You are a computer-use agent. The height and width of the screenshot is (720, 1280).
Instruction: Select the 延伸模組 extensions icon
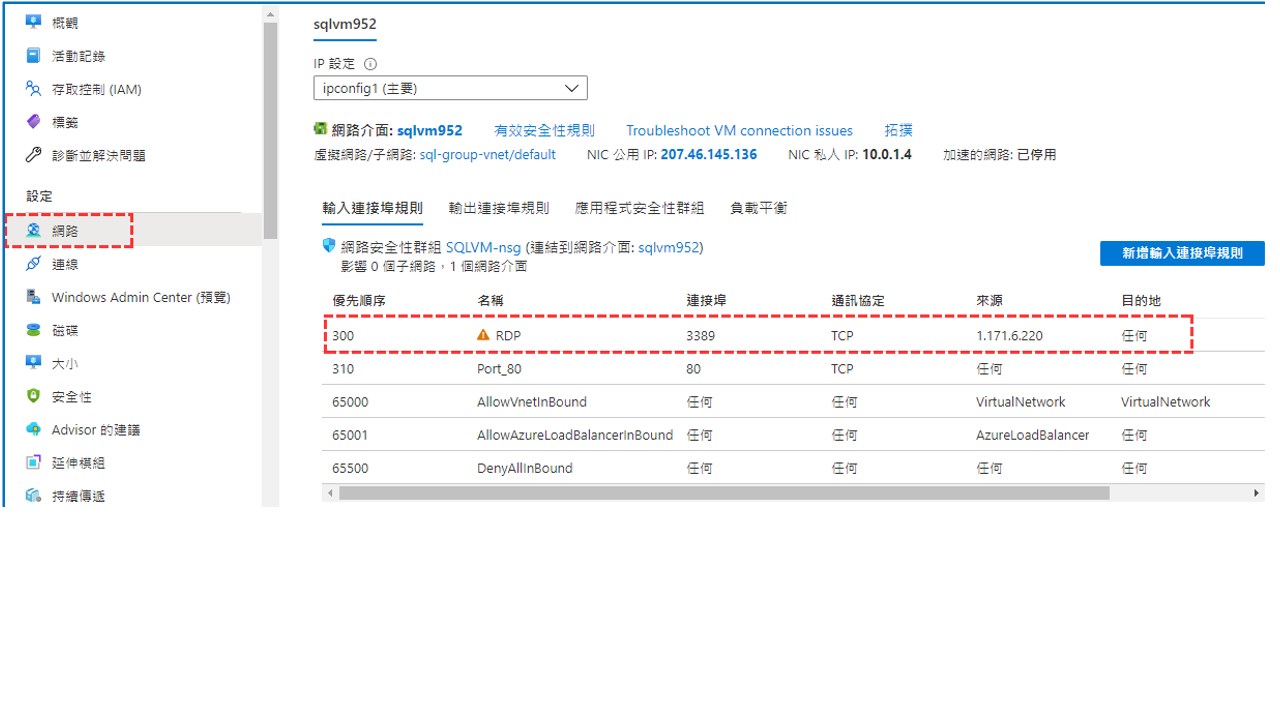(34, 463)
